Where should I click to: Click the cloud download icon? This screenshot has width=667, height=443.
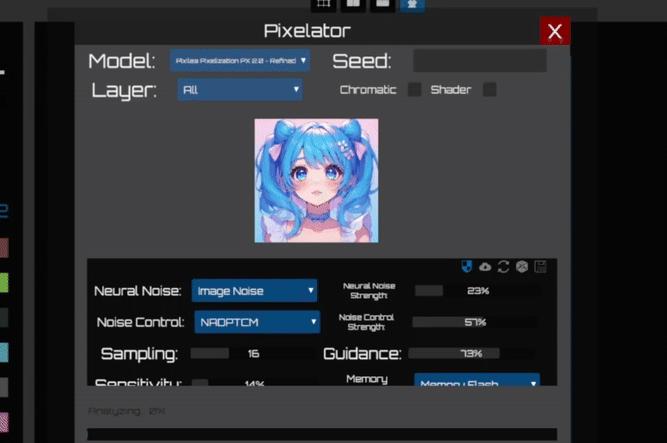click(485, 267)
